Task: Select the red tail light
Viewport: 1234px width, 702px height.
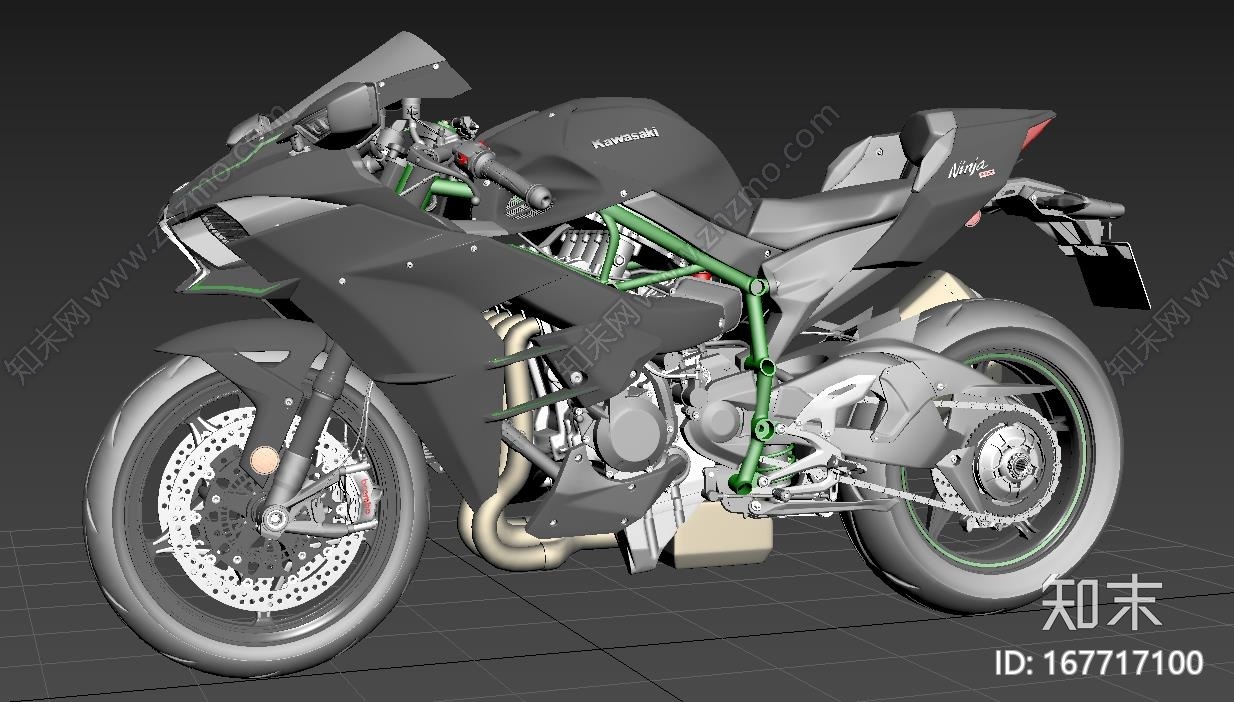Action: pyautogui.click(x=1040, y=131)
